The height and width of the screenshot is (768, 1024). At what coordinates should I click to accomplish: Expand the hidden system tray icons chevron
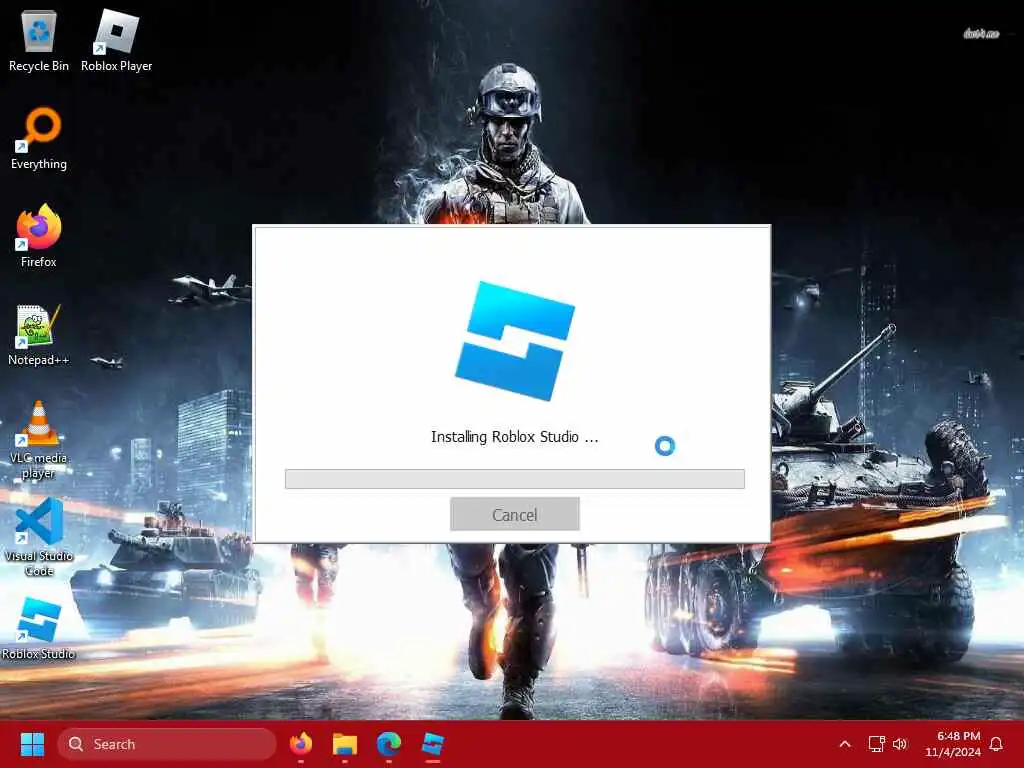[x=844, y=744]
